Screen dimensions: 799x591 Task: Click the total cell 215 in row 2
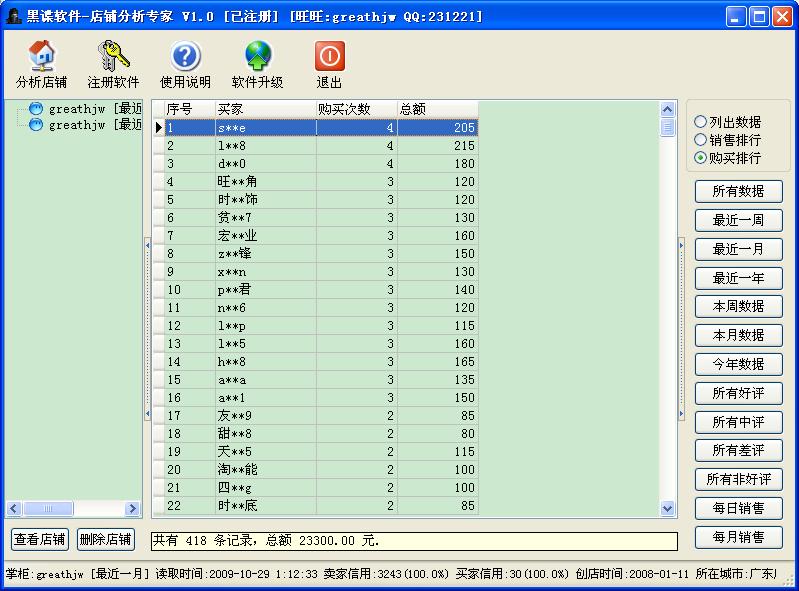tap(438, 146)
